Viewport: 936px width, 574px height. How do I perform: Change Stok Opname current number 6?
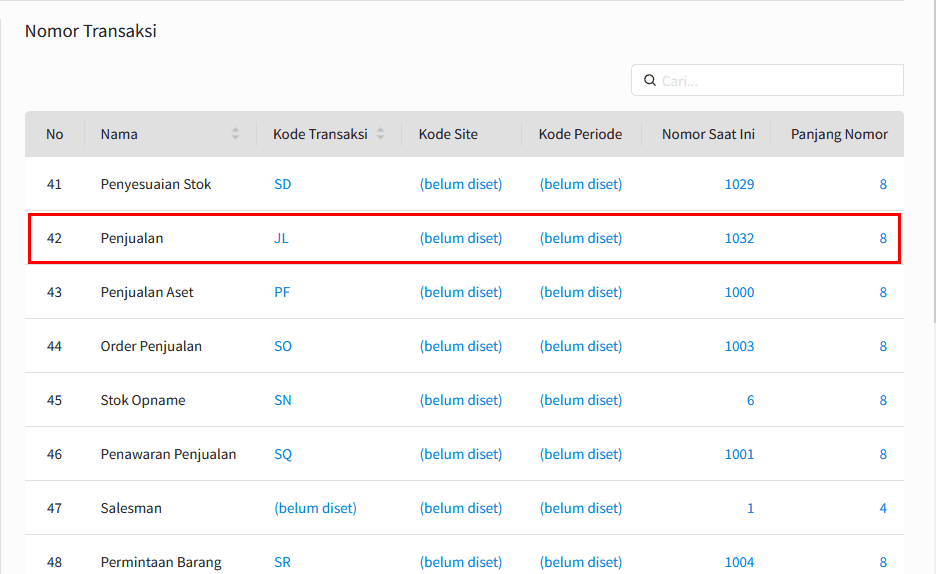point(750,400)
